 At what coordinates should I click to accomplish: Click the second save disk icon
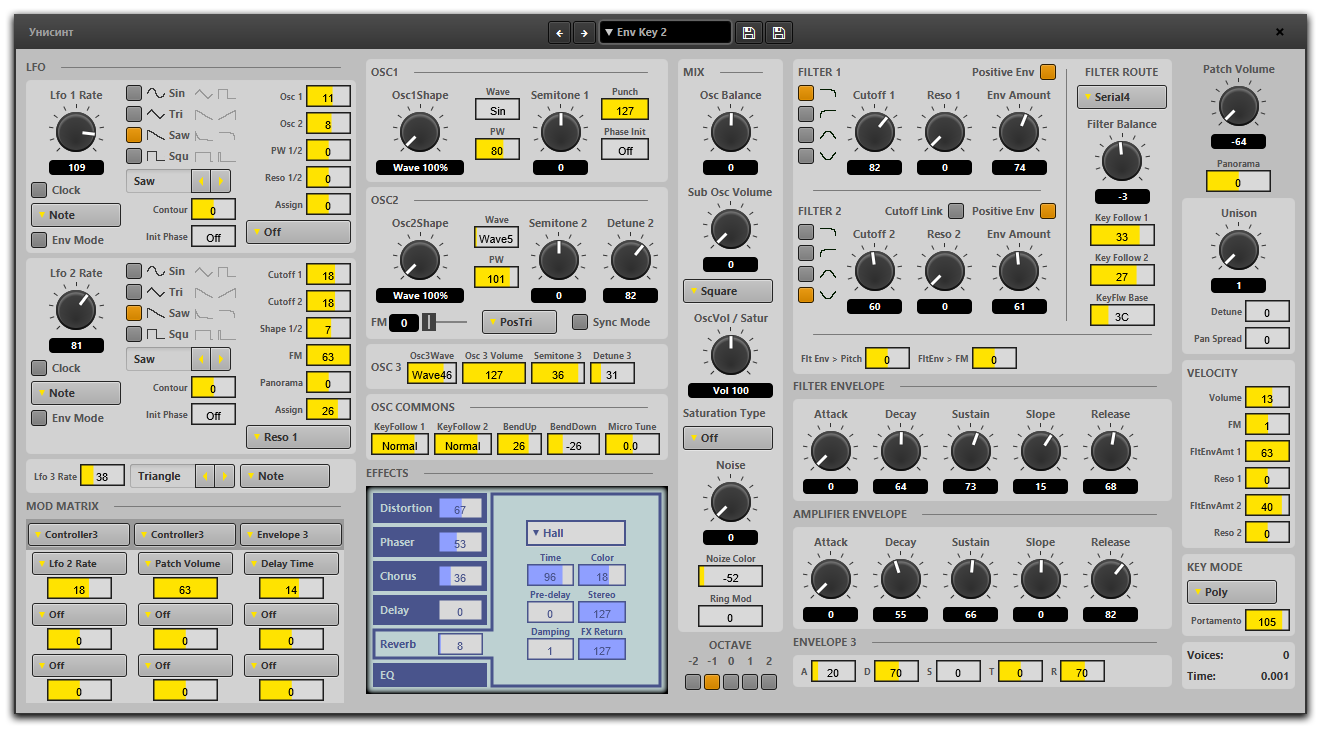pyautogui.click(x=779, y=33)
